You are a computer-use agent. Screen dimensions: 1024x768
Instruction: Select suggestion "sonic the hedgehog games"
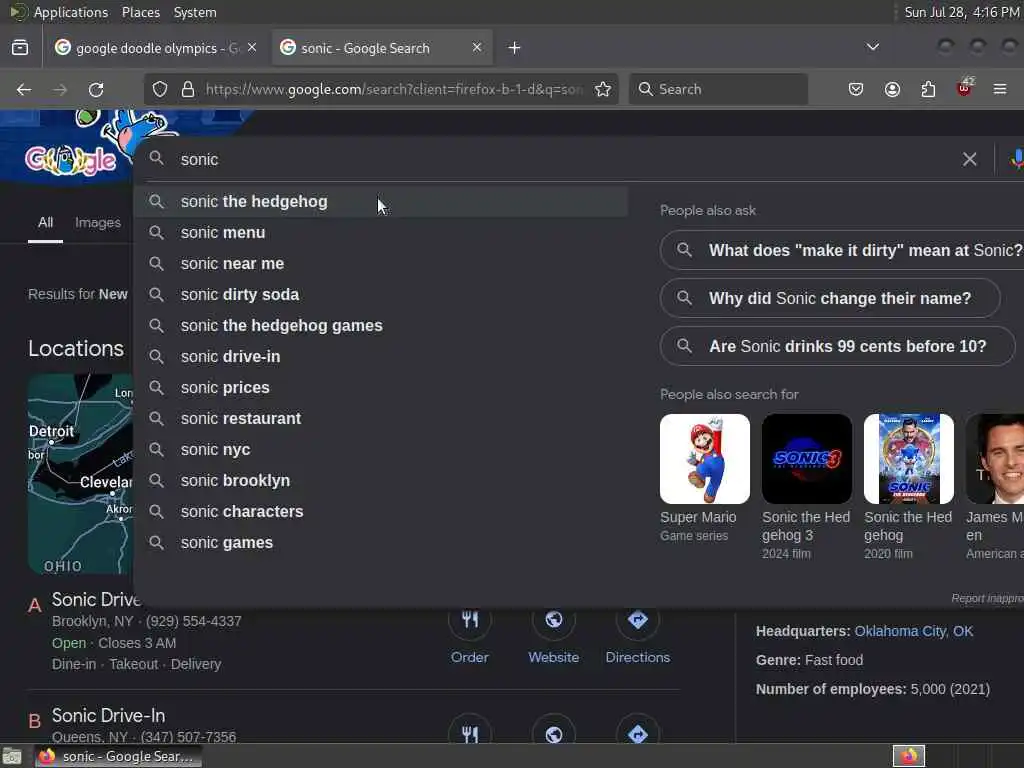coord(381,325)
